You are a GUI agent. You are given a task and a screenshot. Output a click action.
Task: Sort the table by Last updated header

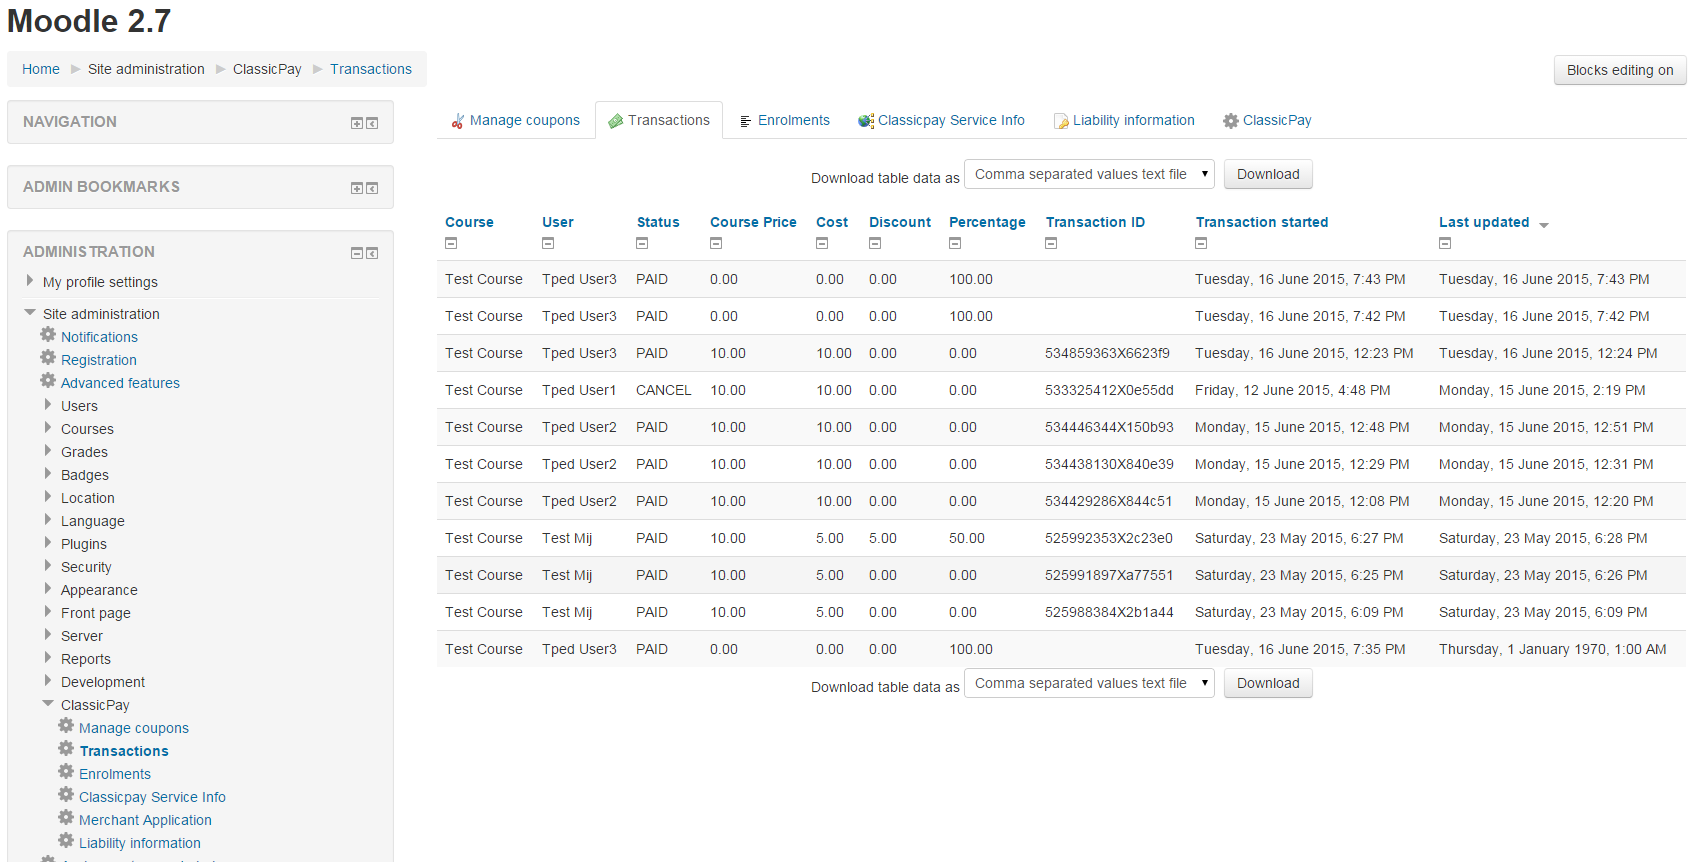click(1484, 222)
